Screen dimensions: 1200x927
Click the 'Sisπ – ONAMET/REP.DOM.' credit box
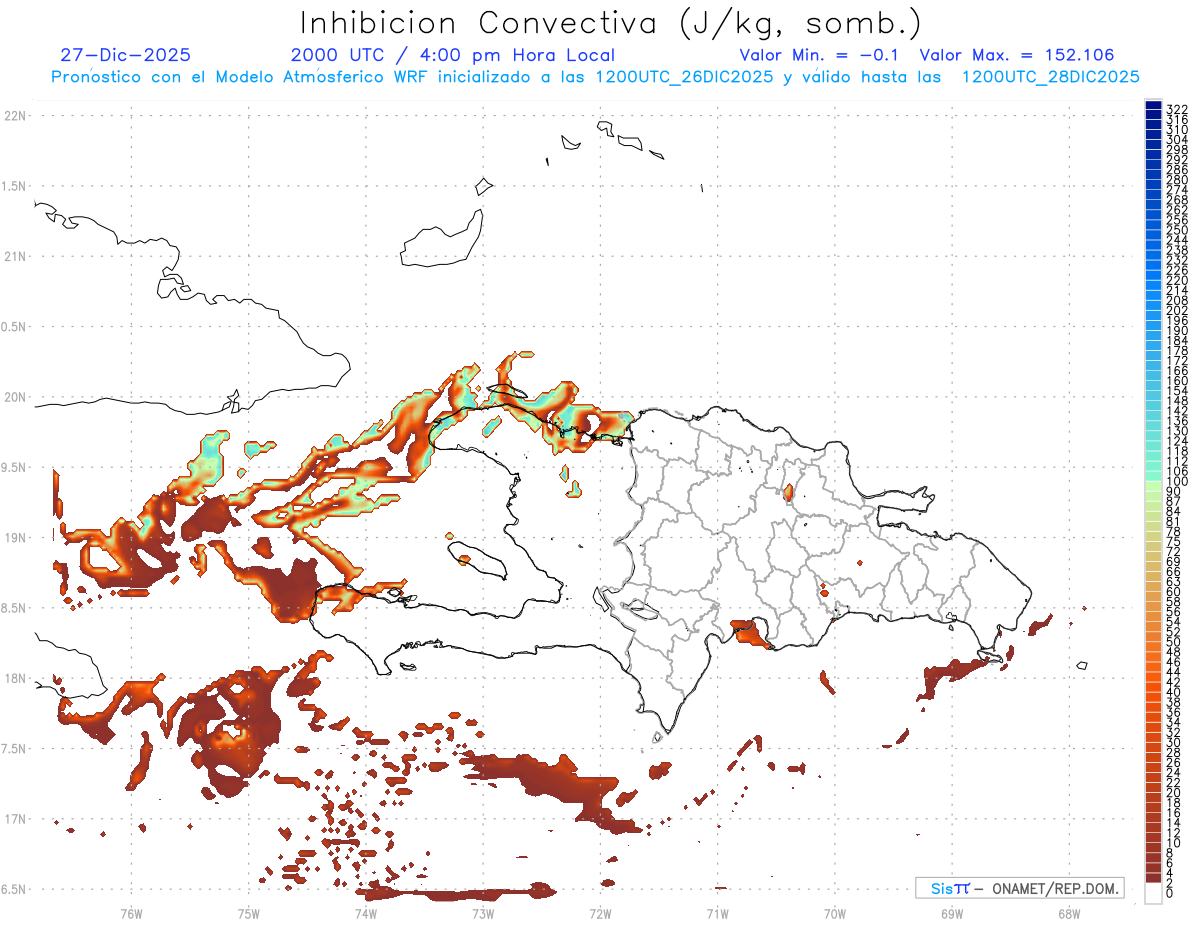pyautogui.click(x=1019, y=888)
